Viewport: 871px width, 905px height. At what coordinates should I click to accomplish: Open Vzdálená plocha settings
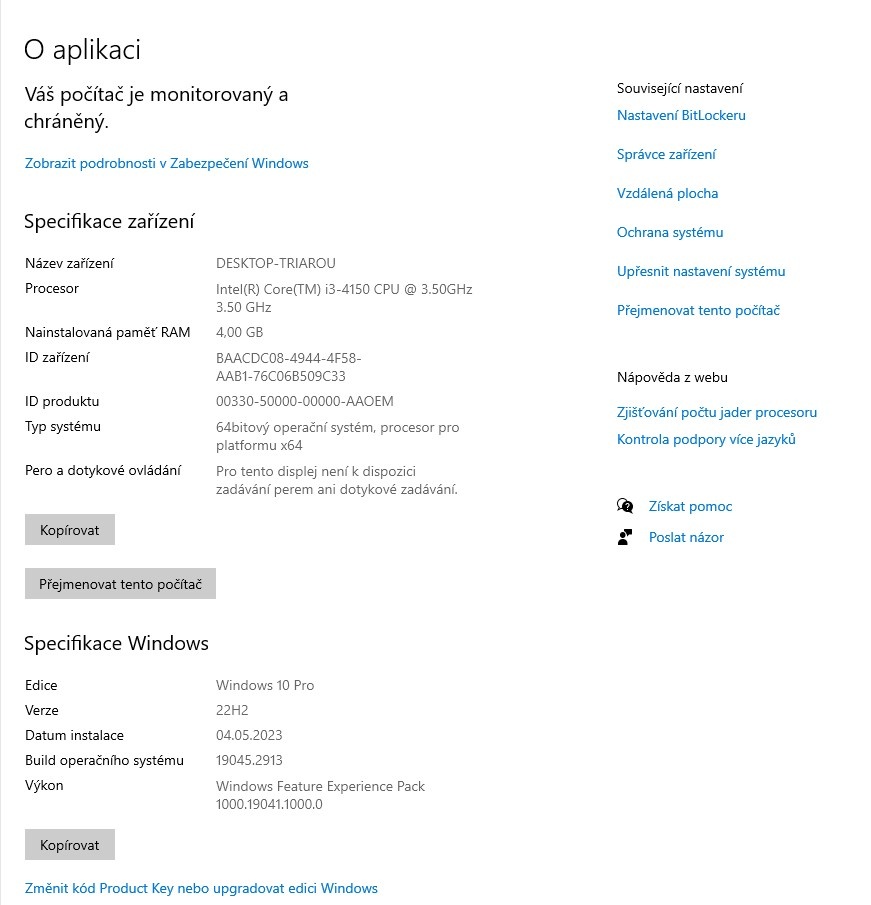point(669,193)
